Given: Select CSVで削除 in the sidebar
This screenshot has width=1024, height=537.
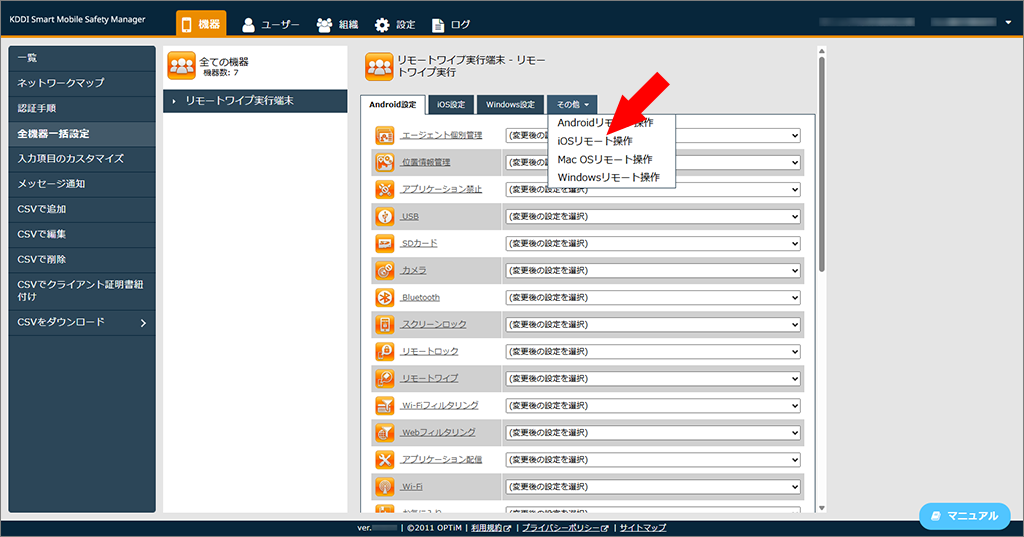Looking at the screenshot, I should click(x=82, y=259).
